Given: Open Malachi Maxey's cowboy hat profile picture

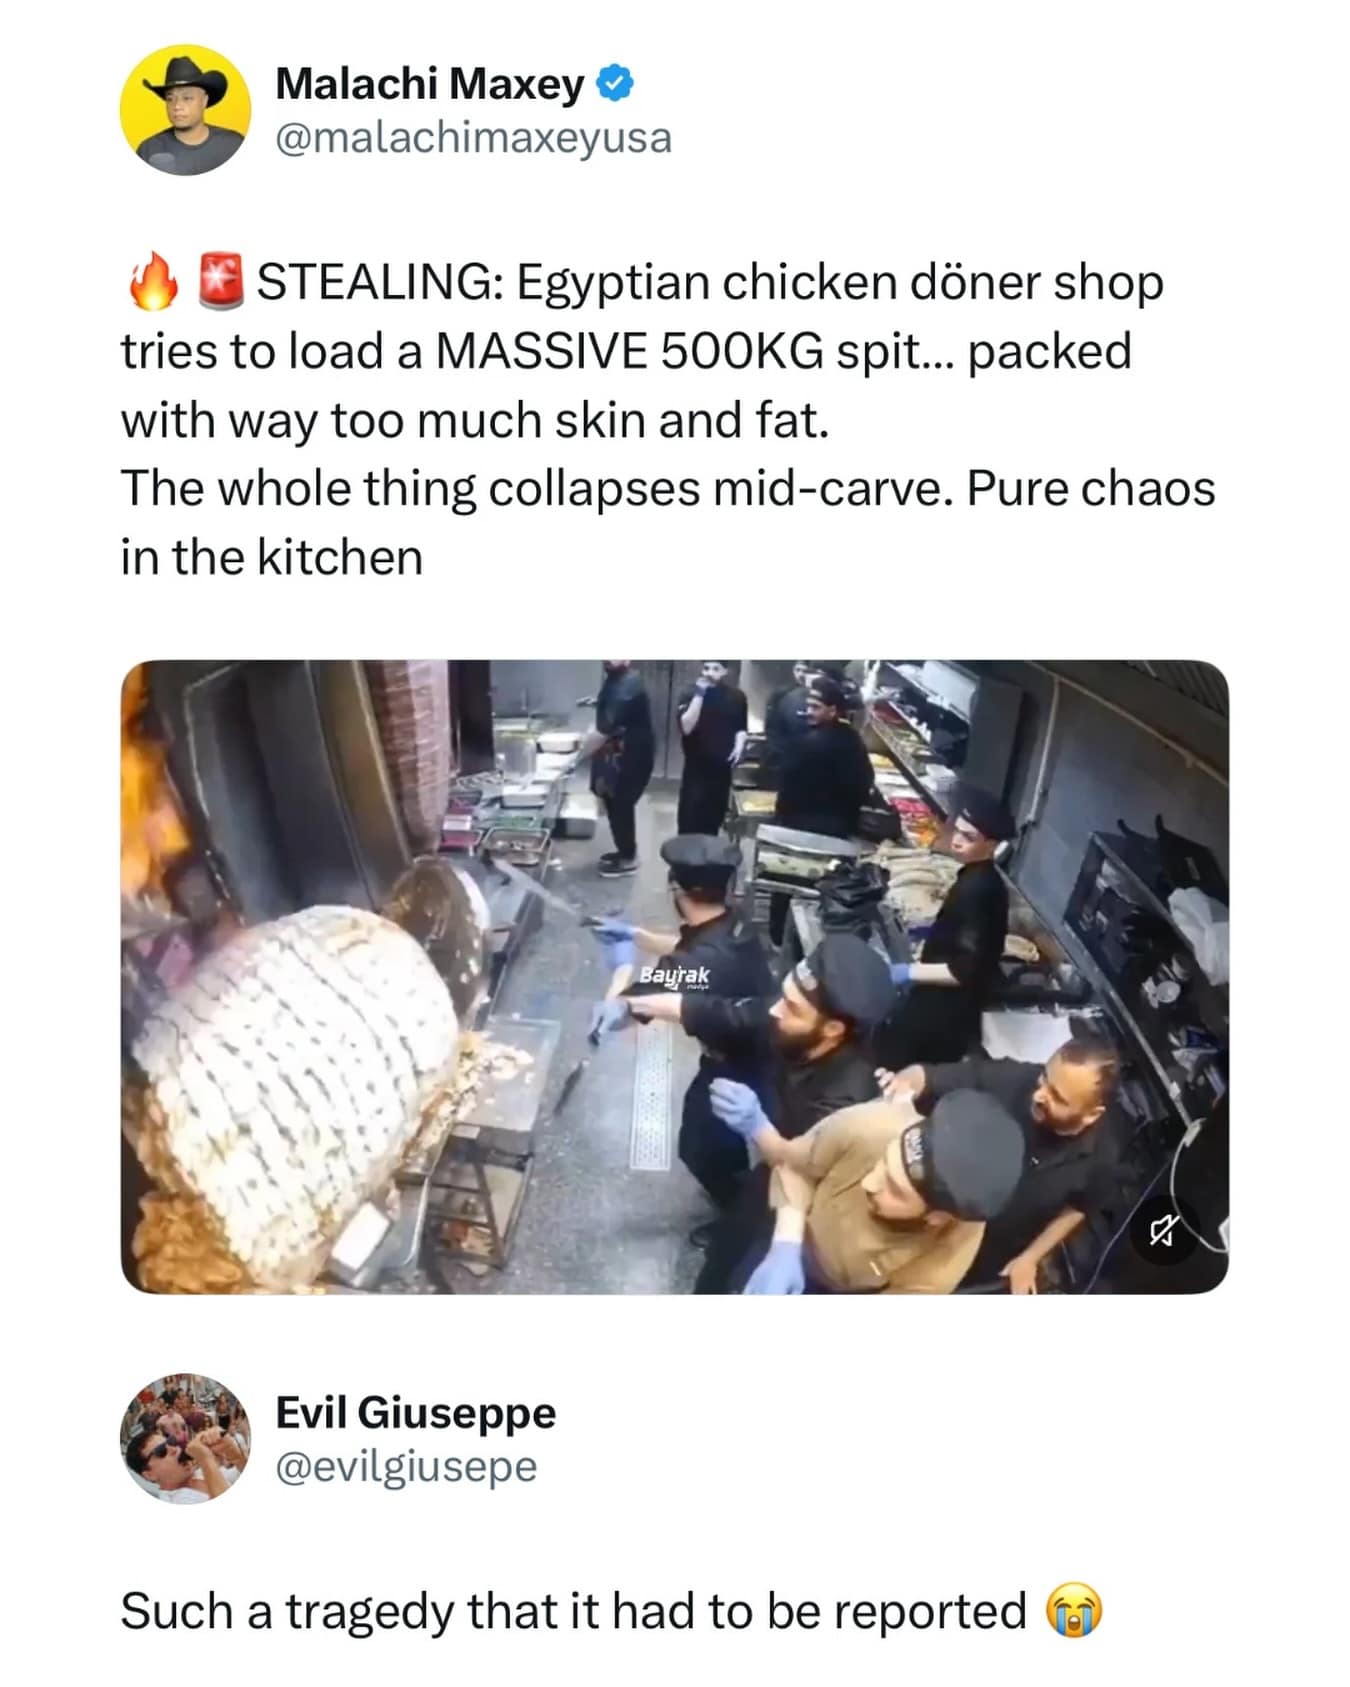Looking at the screenshot, I should tap(185, 110).
